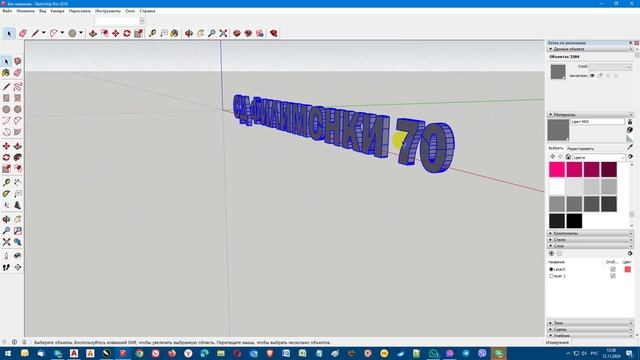640x360 pixels.
Task: Open 3D Warehouse from the top toolbar
Action: (x=237, y=33)
